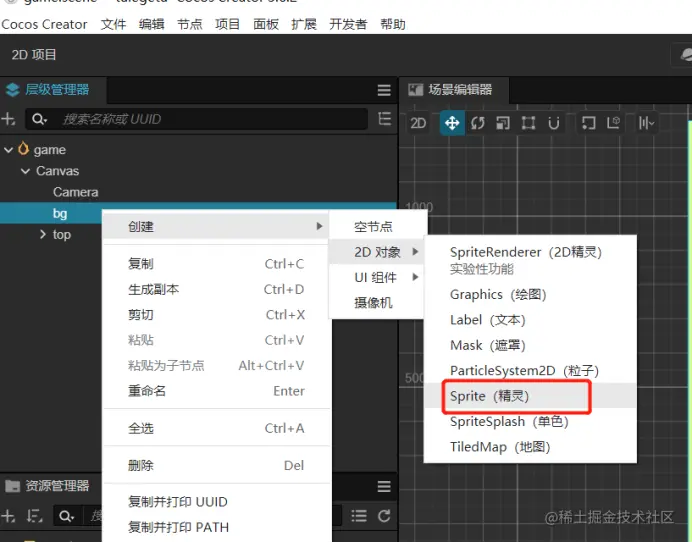Select the Camera node

(75, 192)
